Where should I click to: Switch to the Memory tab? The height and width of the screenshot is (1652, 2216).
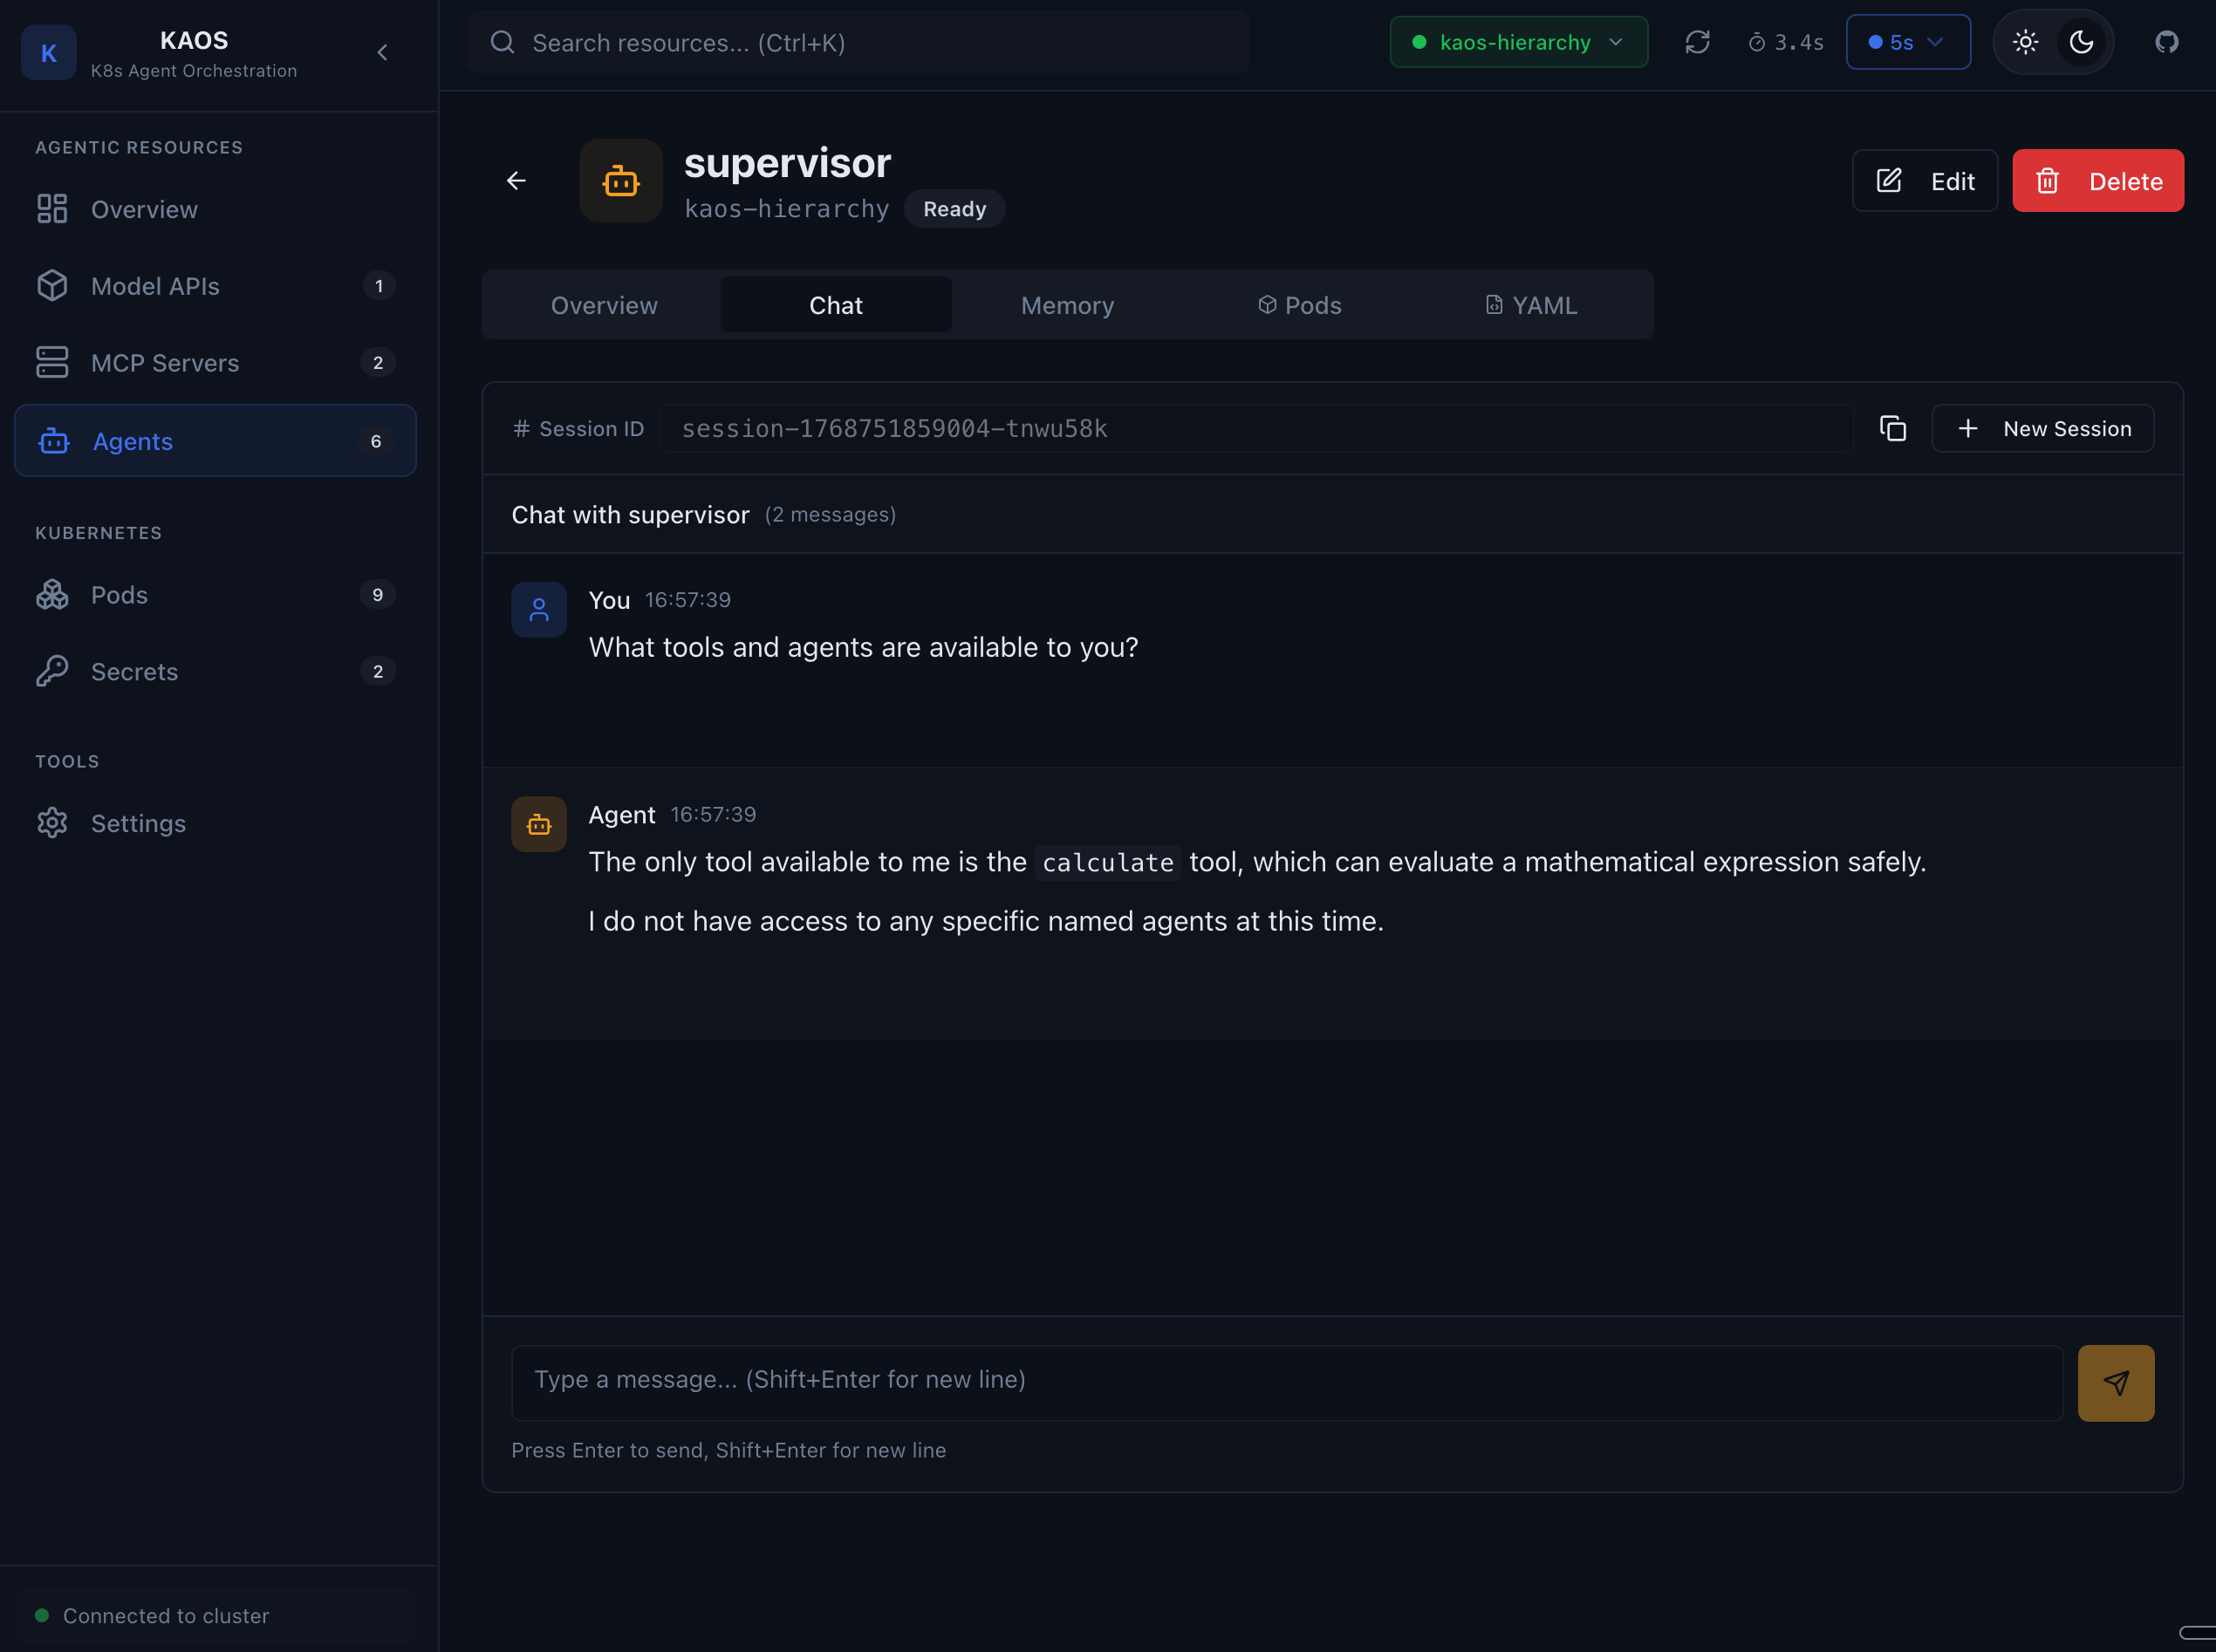1066,305
